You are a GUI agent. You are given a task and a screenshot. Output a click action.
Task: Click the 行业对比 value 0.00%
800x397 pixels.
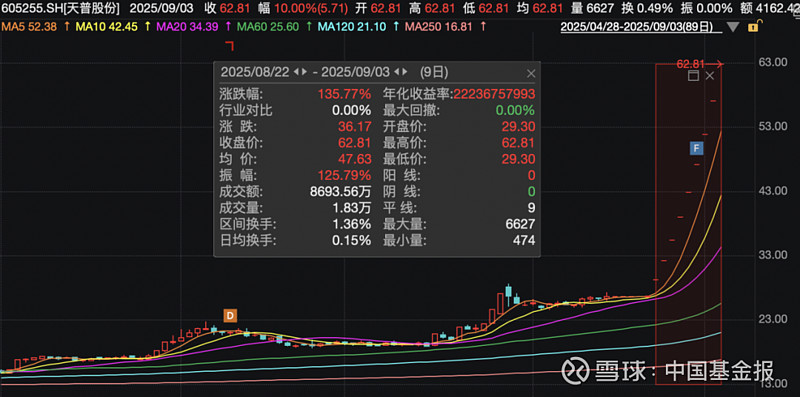(x=352, y=111)
